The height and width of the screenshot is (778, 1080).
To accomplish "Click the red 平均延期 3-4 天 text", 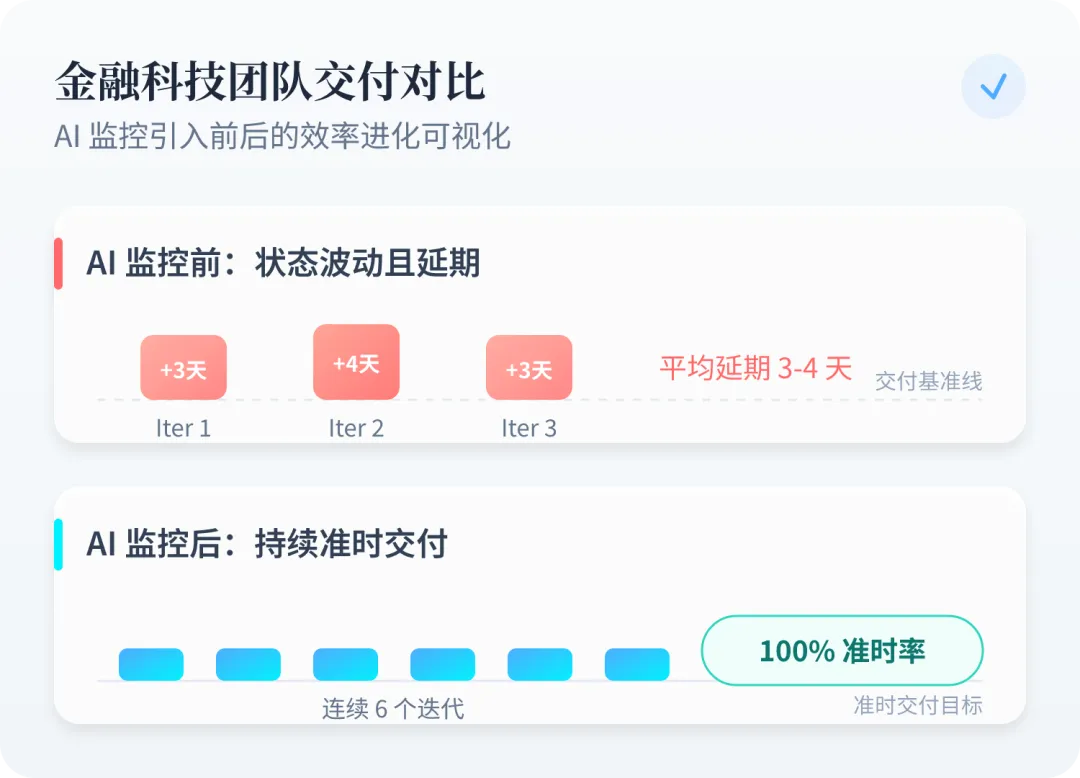I will [755, 368].
